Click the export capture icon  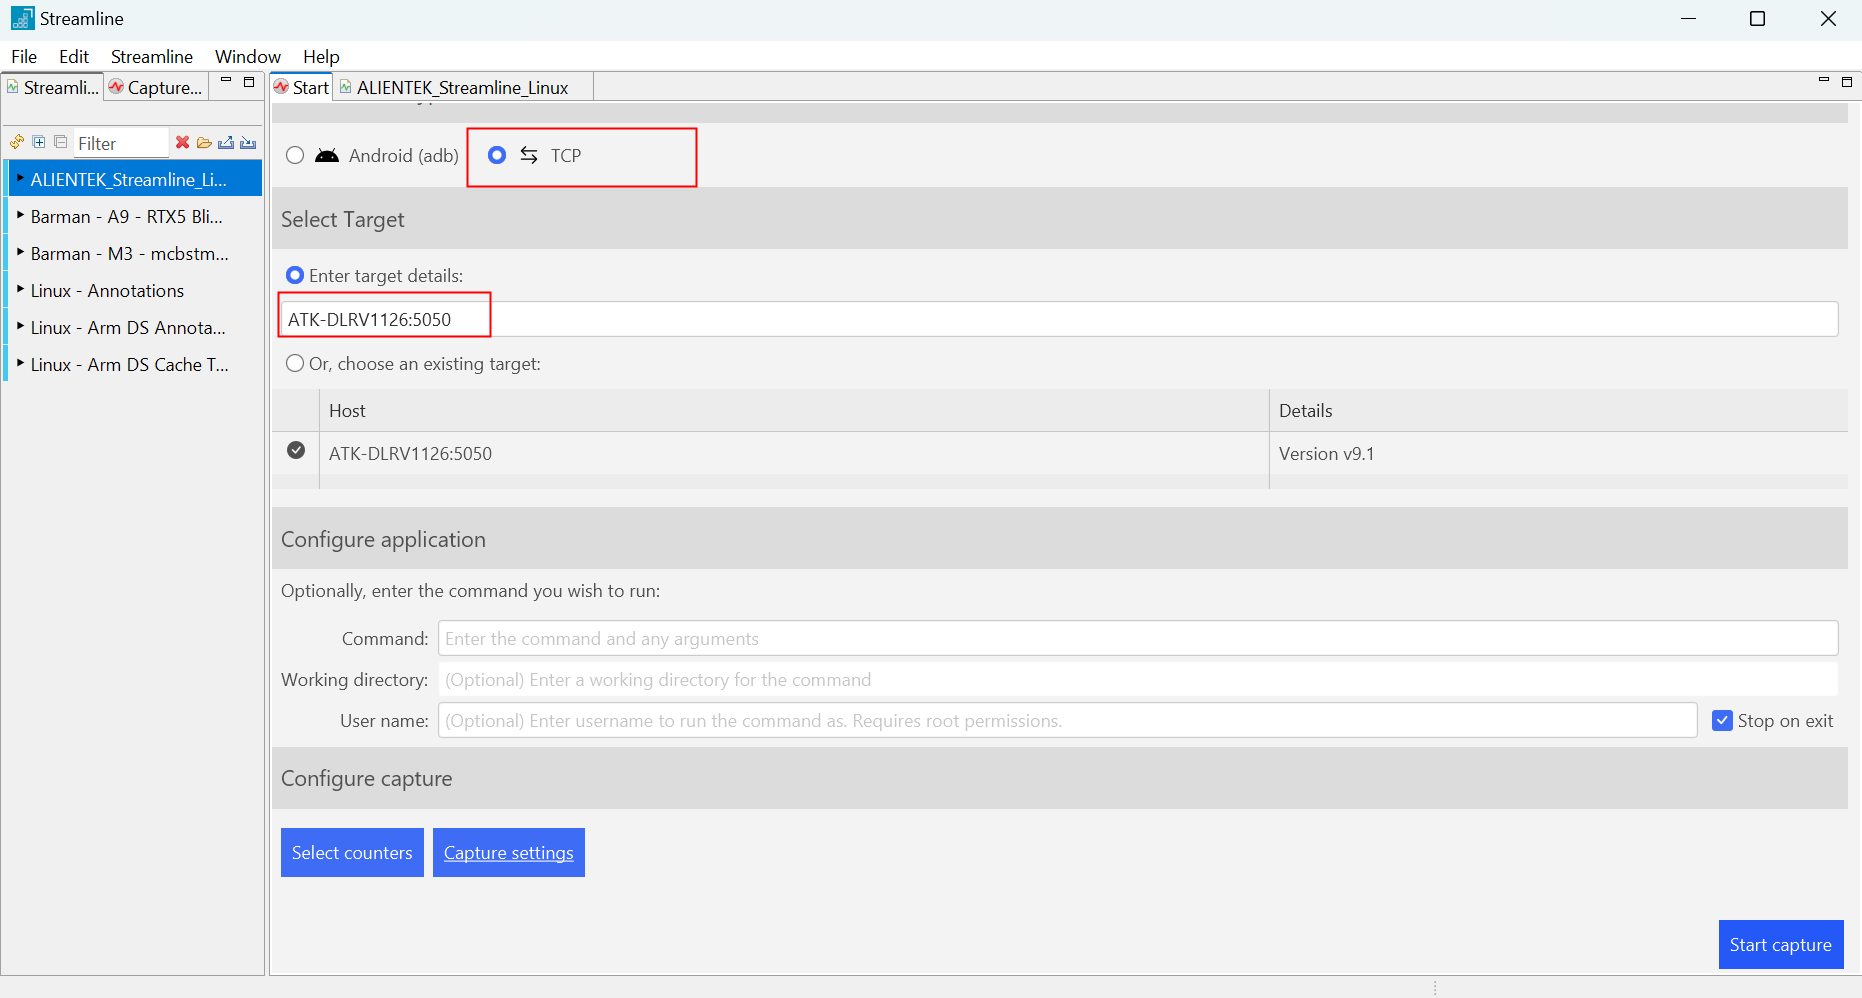(x=226, y=142)
